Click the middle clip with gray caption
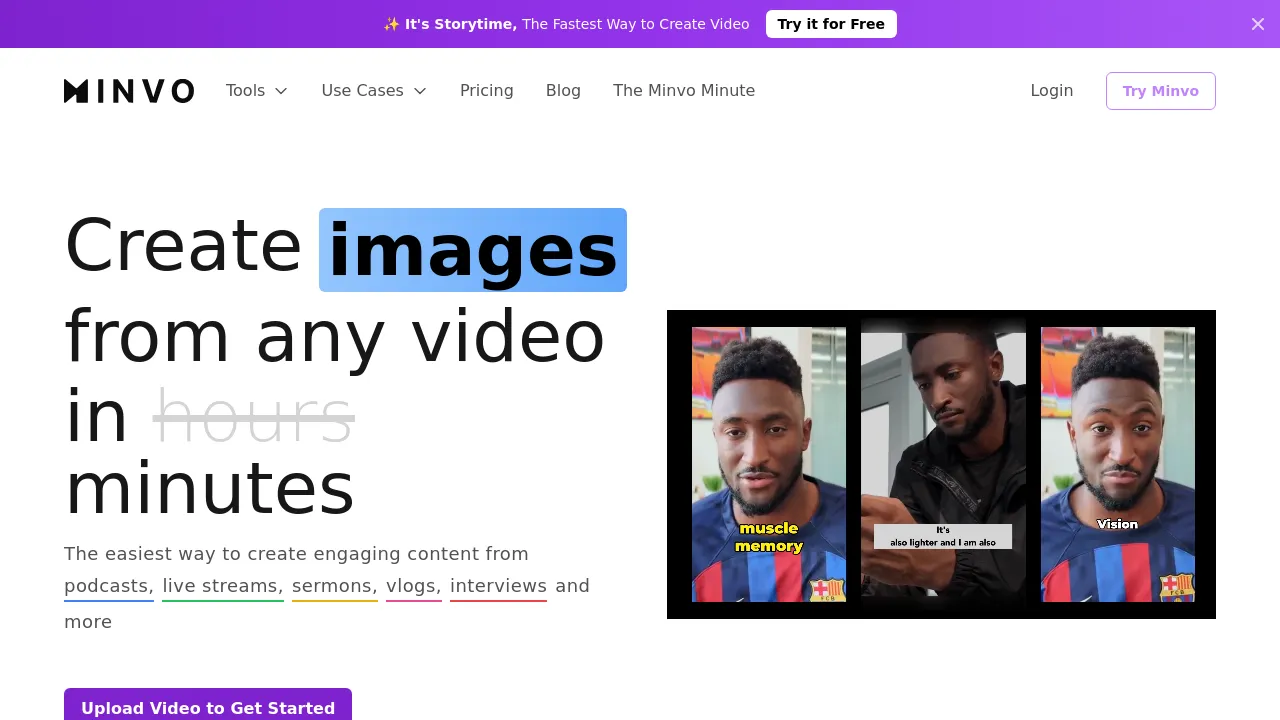The height and width of the screenshot is (720, 1280). coord(943,464)
